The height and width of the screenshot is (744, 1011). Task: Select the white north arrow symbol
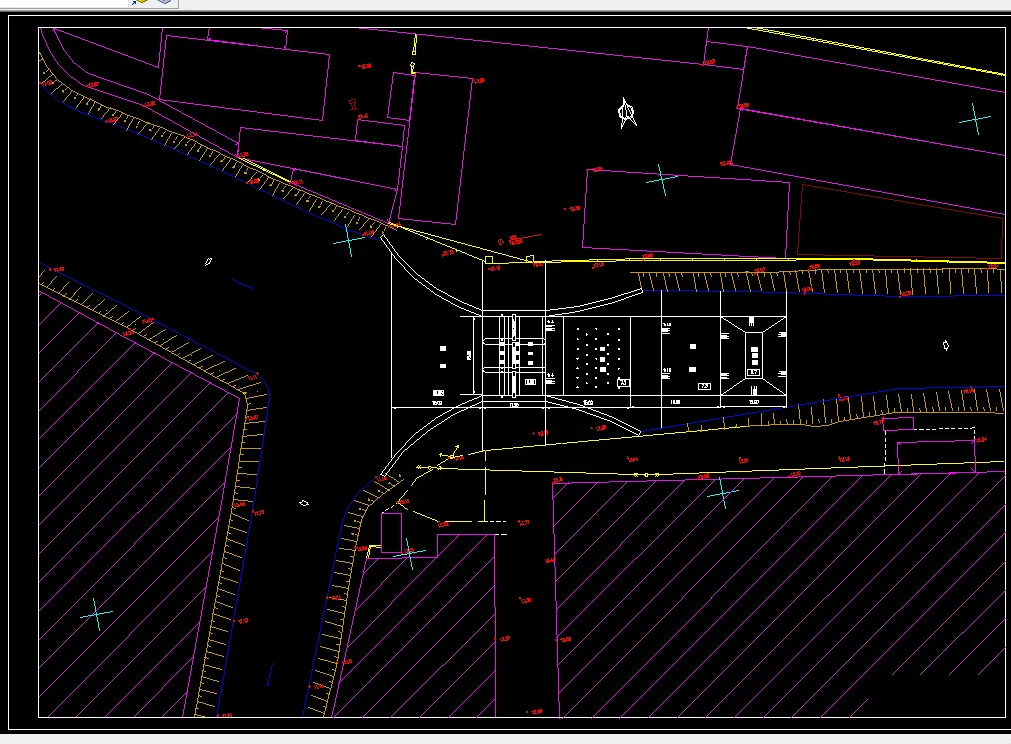[x=627, y=113]
